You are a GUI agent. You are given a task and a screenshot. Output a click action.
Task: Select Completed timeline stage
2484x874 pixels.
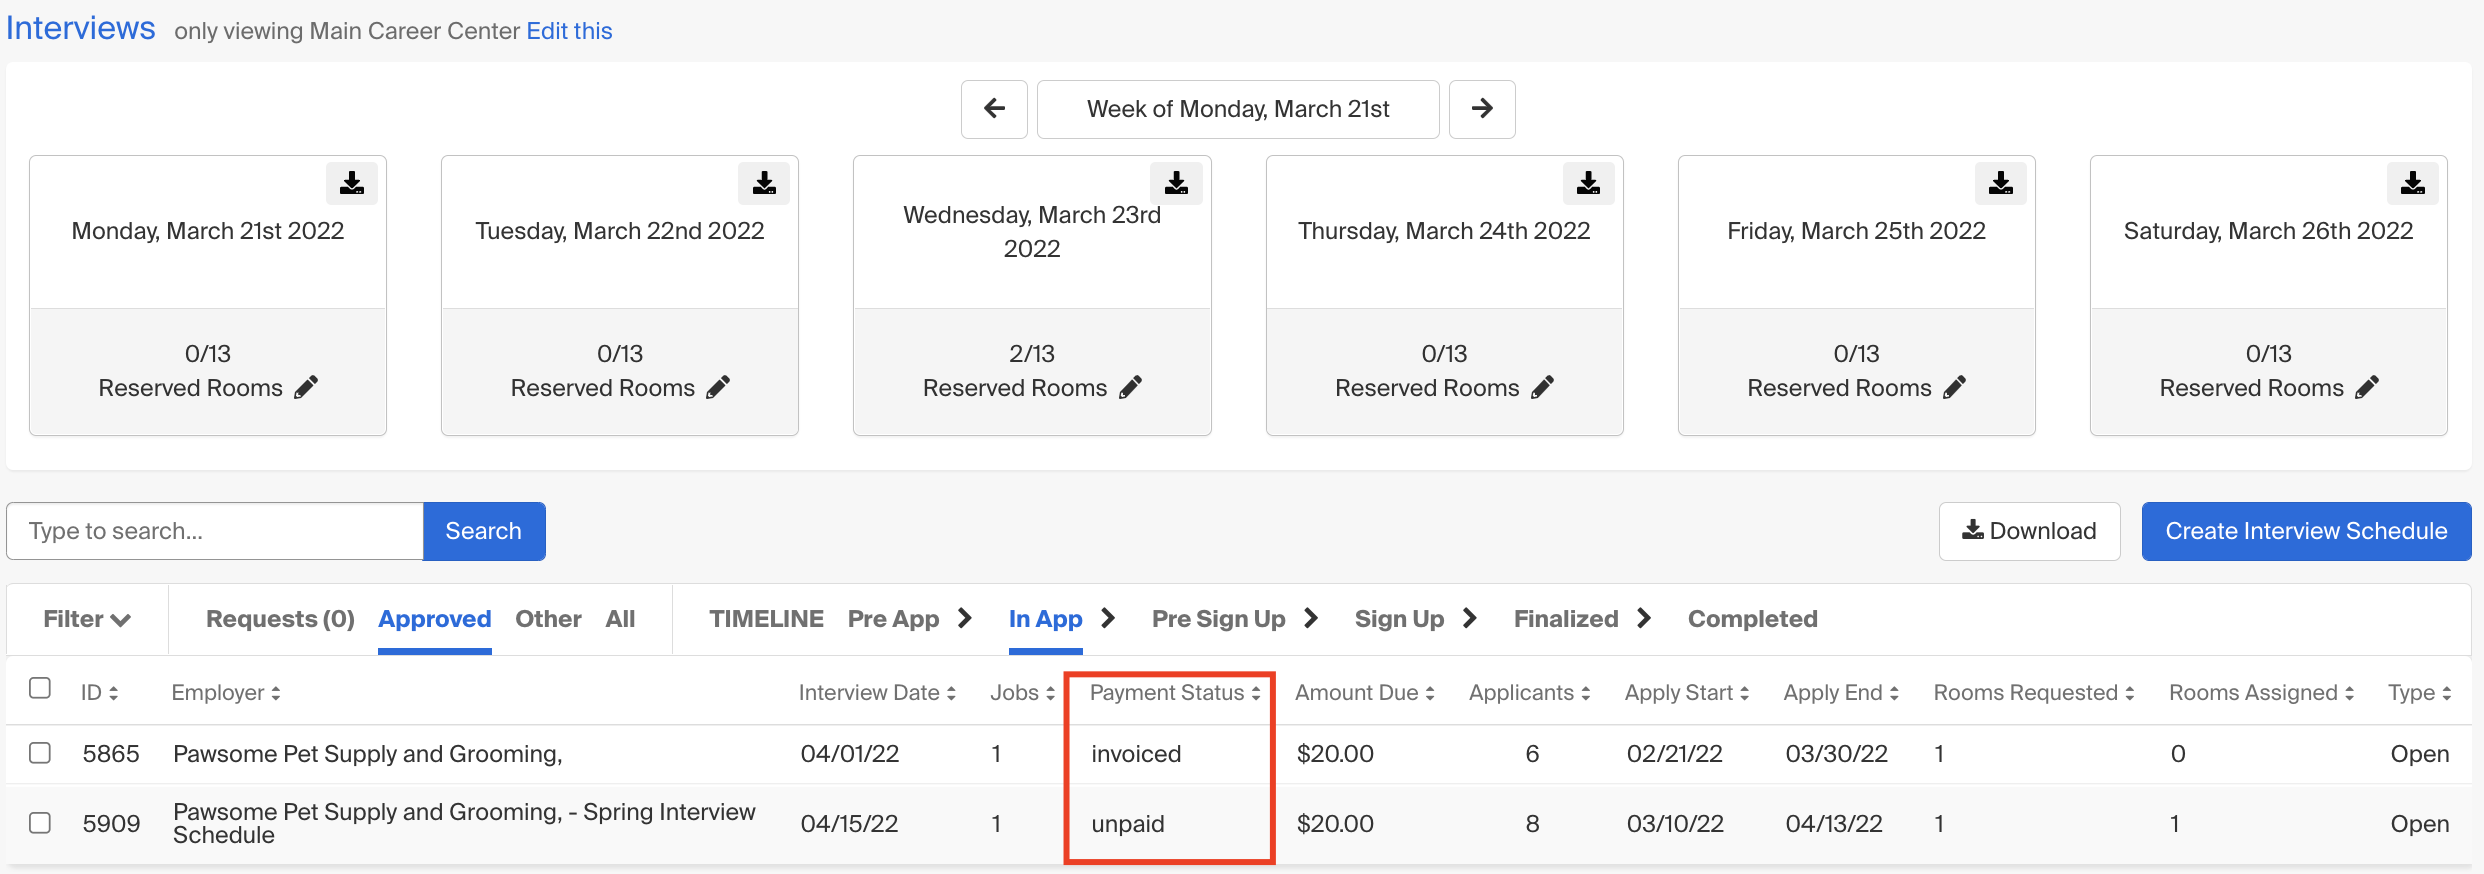coord(1752,619)
